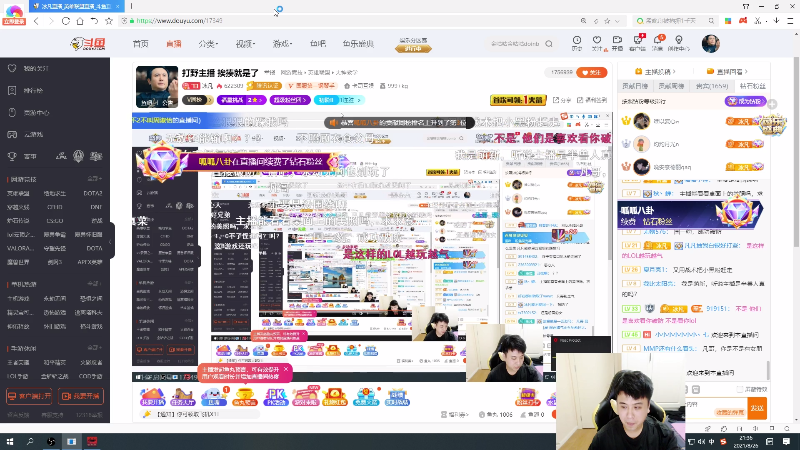Viewport: 800px width, 450px height.
Task: Open creator center lightbulb icon
Action: tap(679, 43)
